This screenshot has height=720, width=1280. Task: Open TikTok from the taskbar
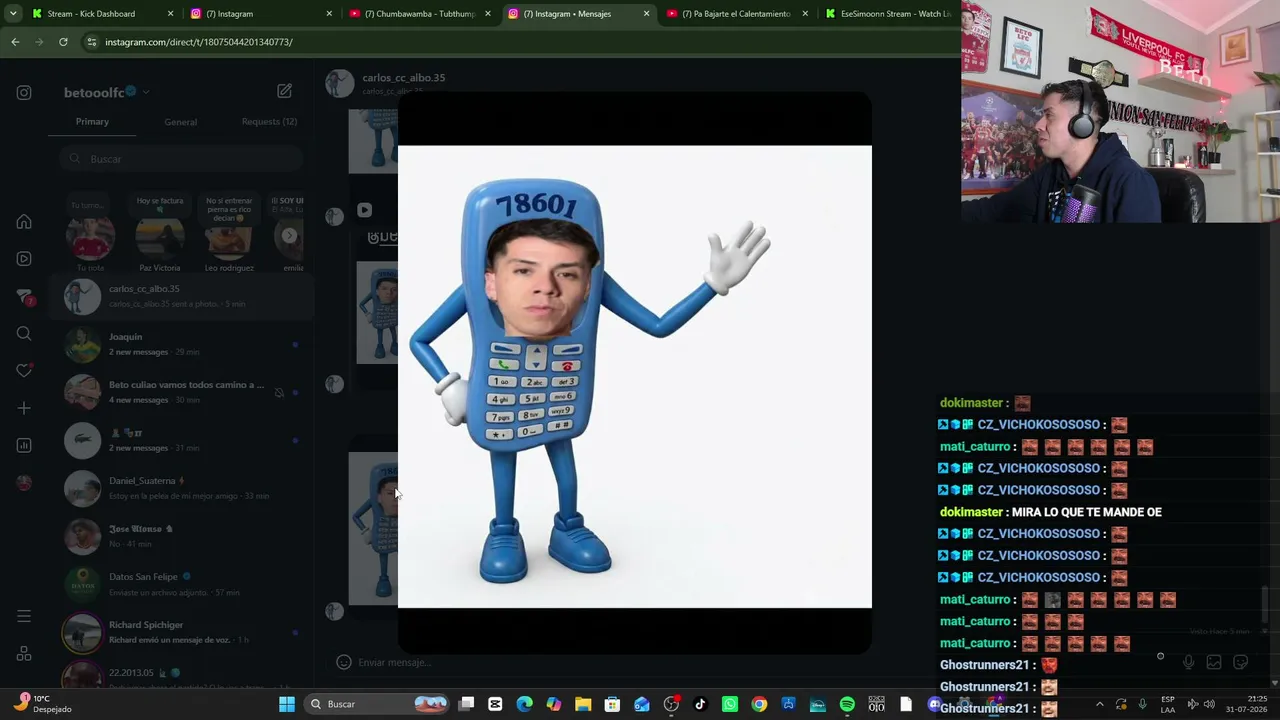[x=700, y=704]
